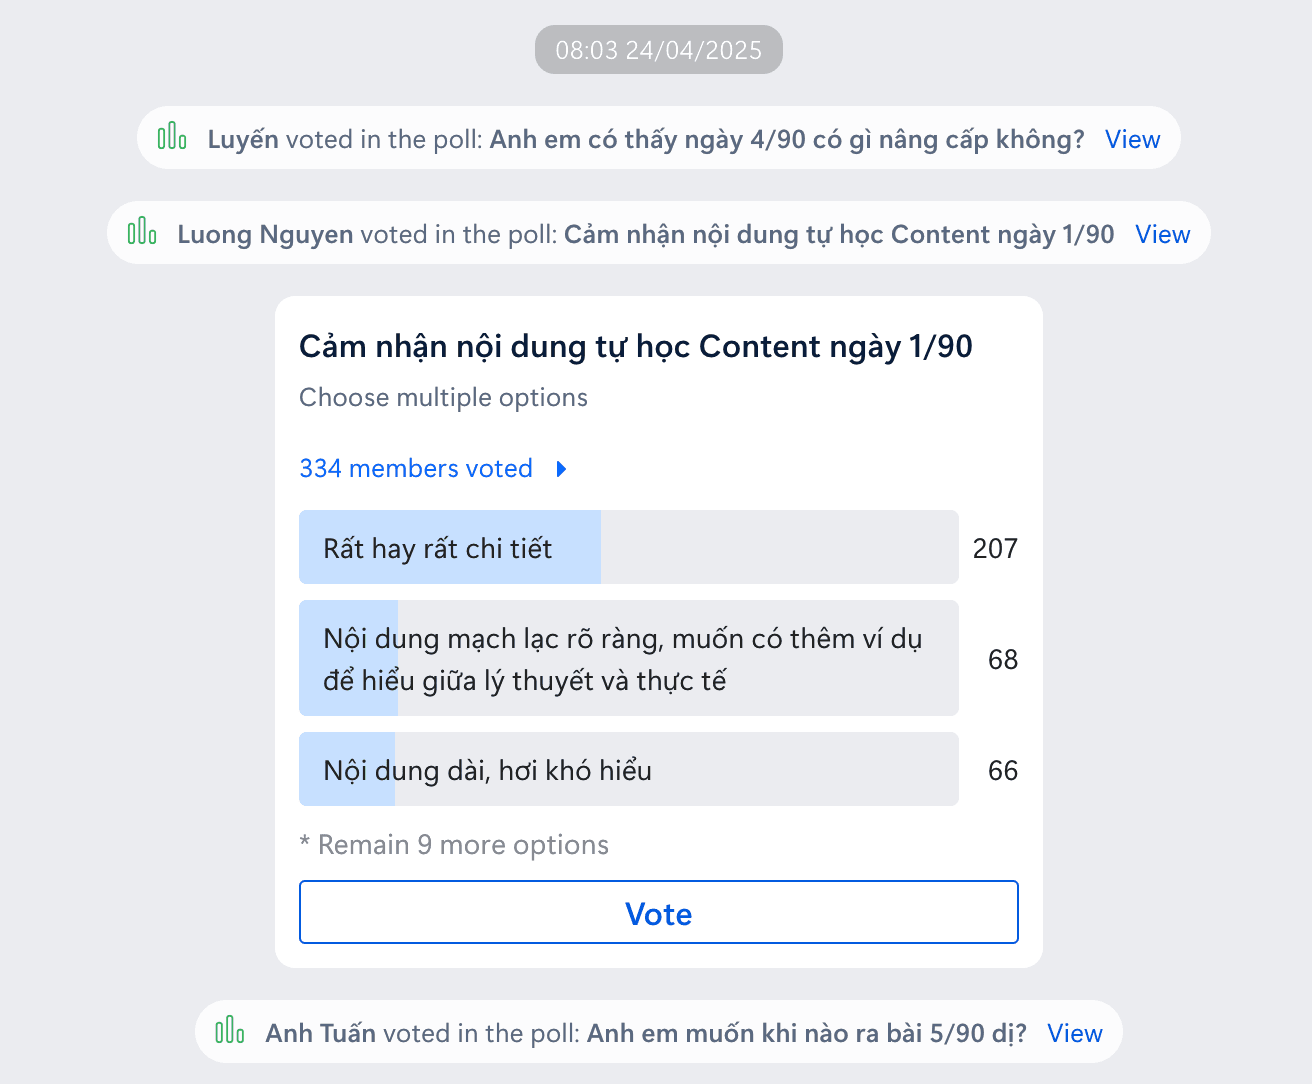Viewport: 1312px width, 1084px height.
Task: Click the 66 vote count
Action: coord(1002,771)
